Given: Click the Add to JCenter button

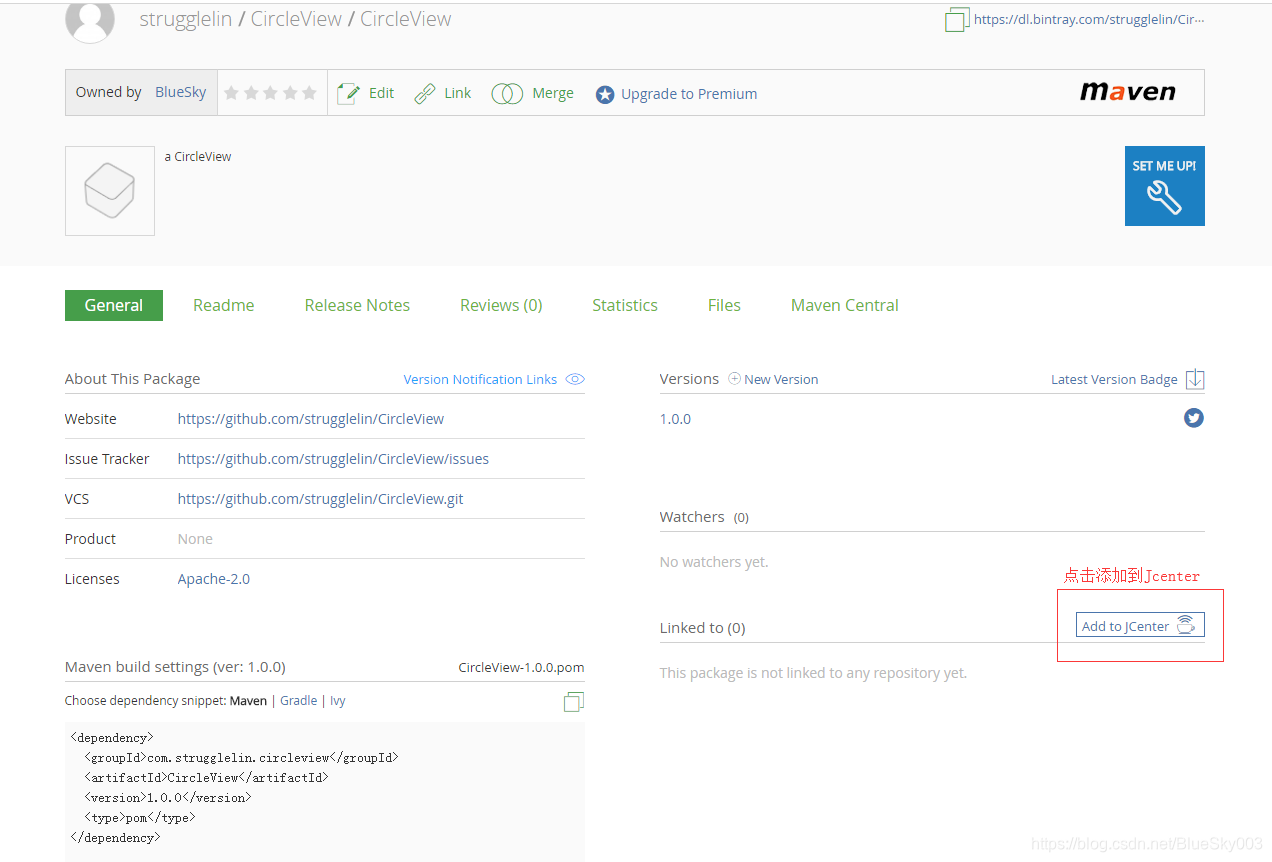Looking at the screenshot, I should (x=1140, y=625).
